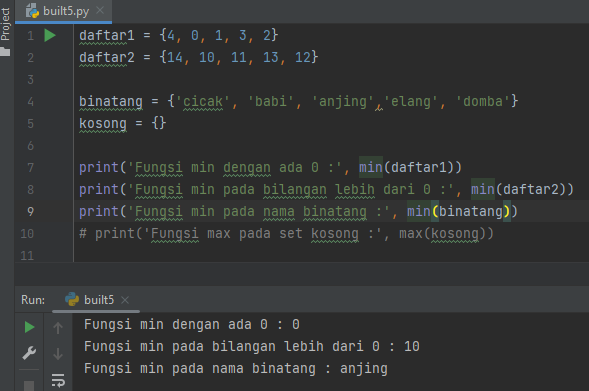Image resolution: width=589 pixels, height=391 pixels.
Task: Place cursor on kosong variable on line 5
Action: point(103,123)
